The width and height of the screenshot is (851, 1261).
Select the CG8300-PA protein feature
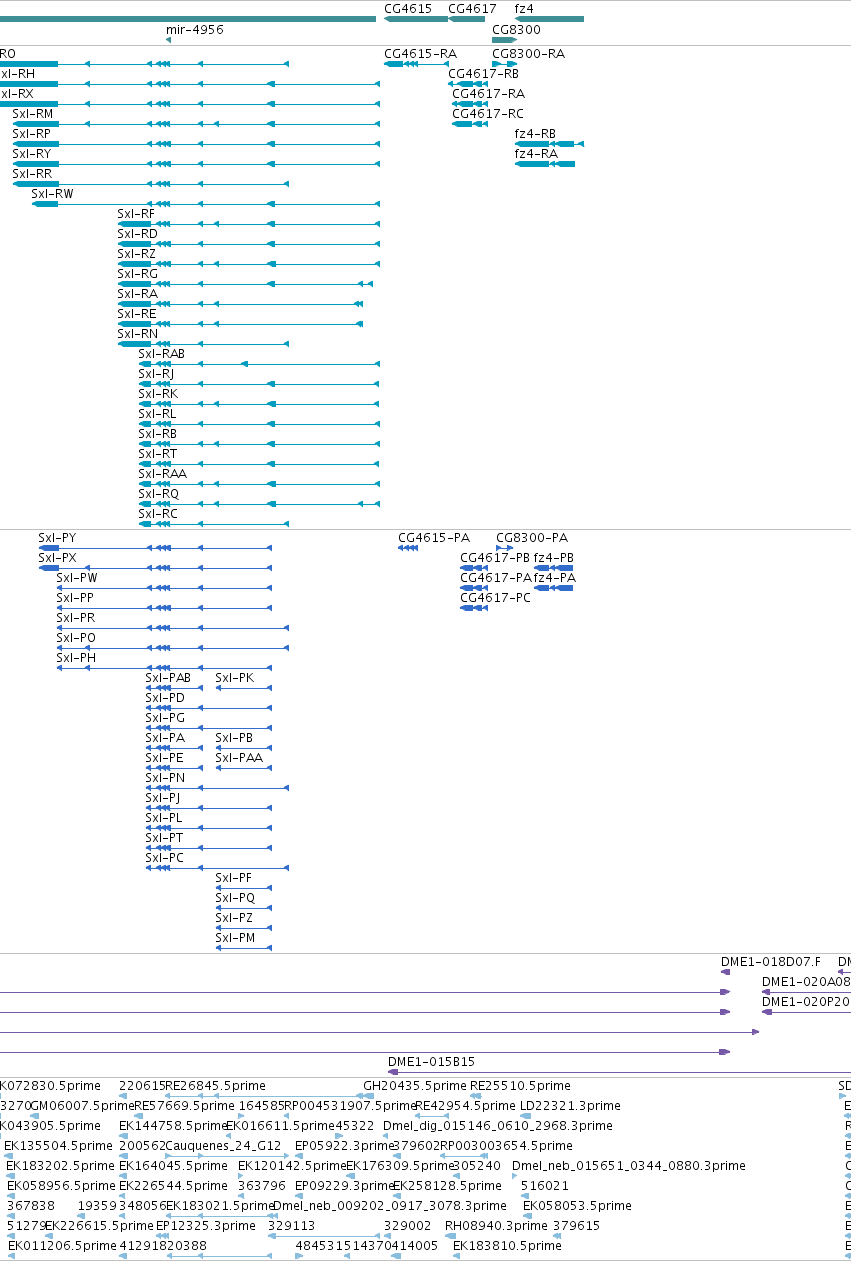[532, 538]
